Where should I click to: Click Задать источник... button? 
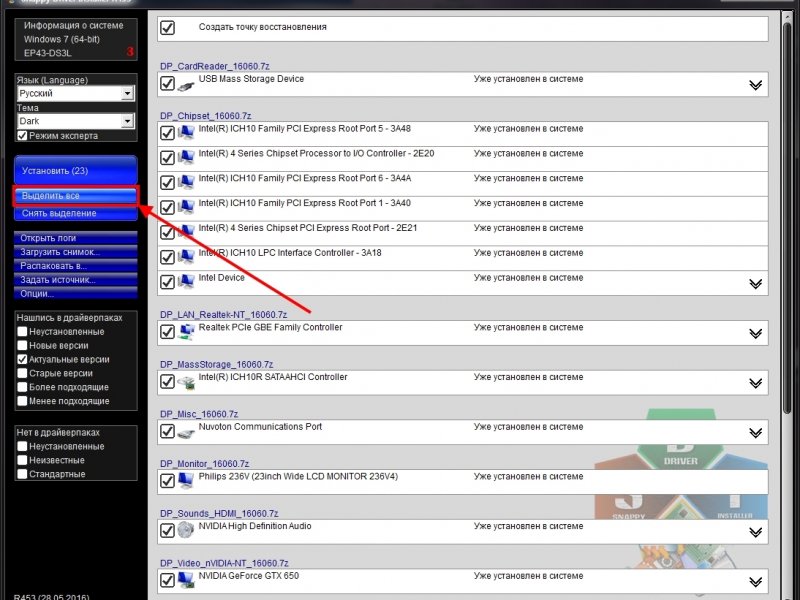pyautogui.click(x=76, y=280)
